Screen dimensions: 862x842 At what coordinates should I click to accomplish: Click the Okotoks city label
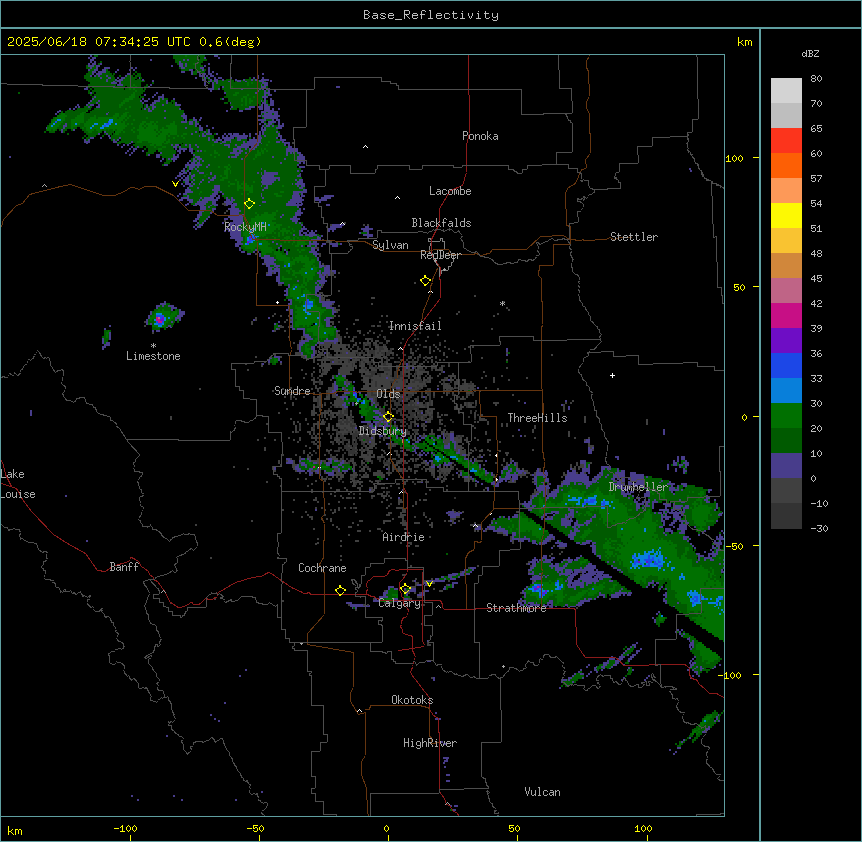coord(412,700)
